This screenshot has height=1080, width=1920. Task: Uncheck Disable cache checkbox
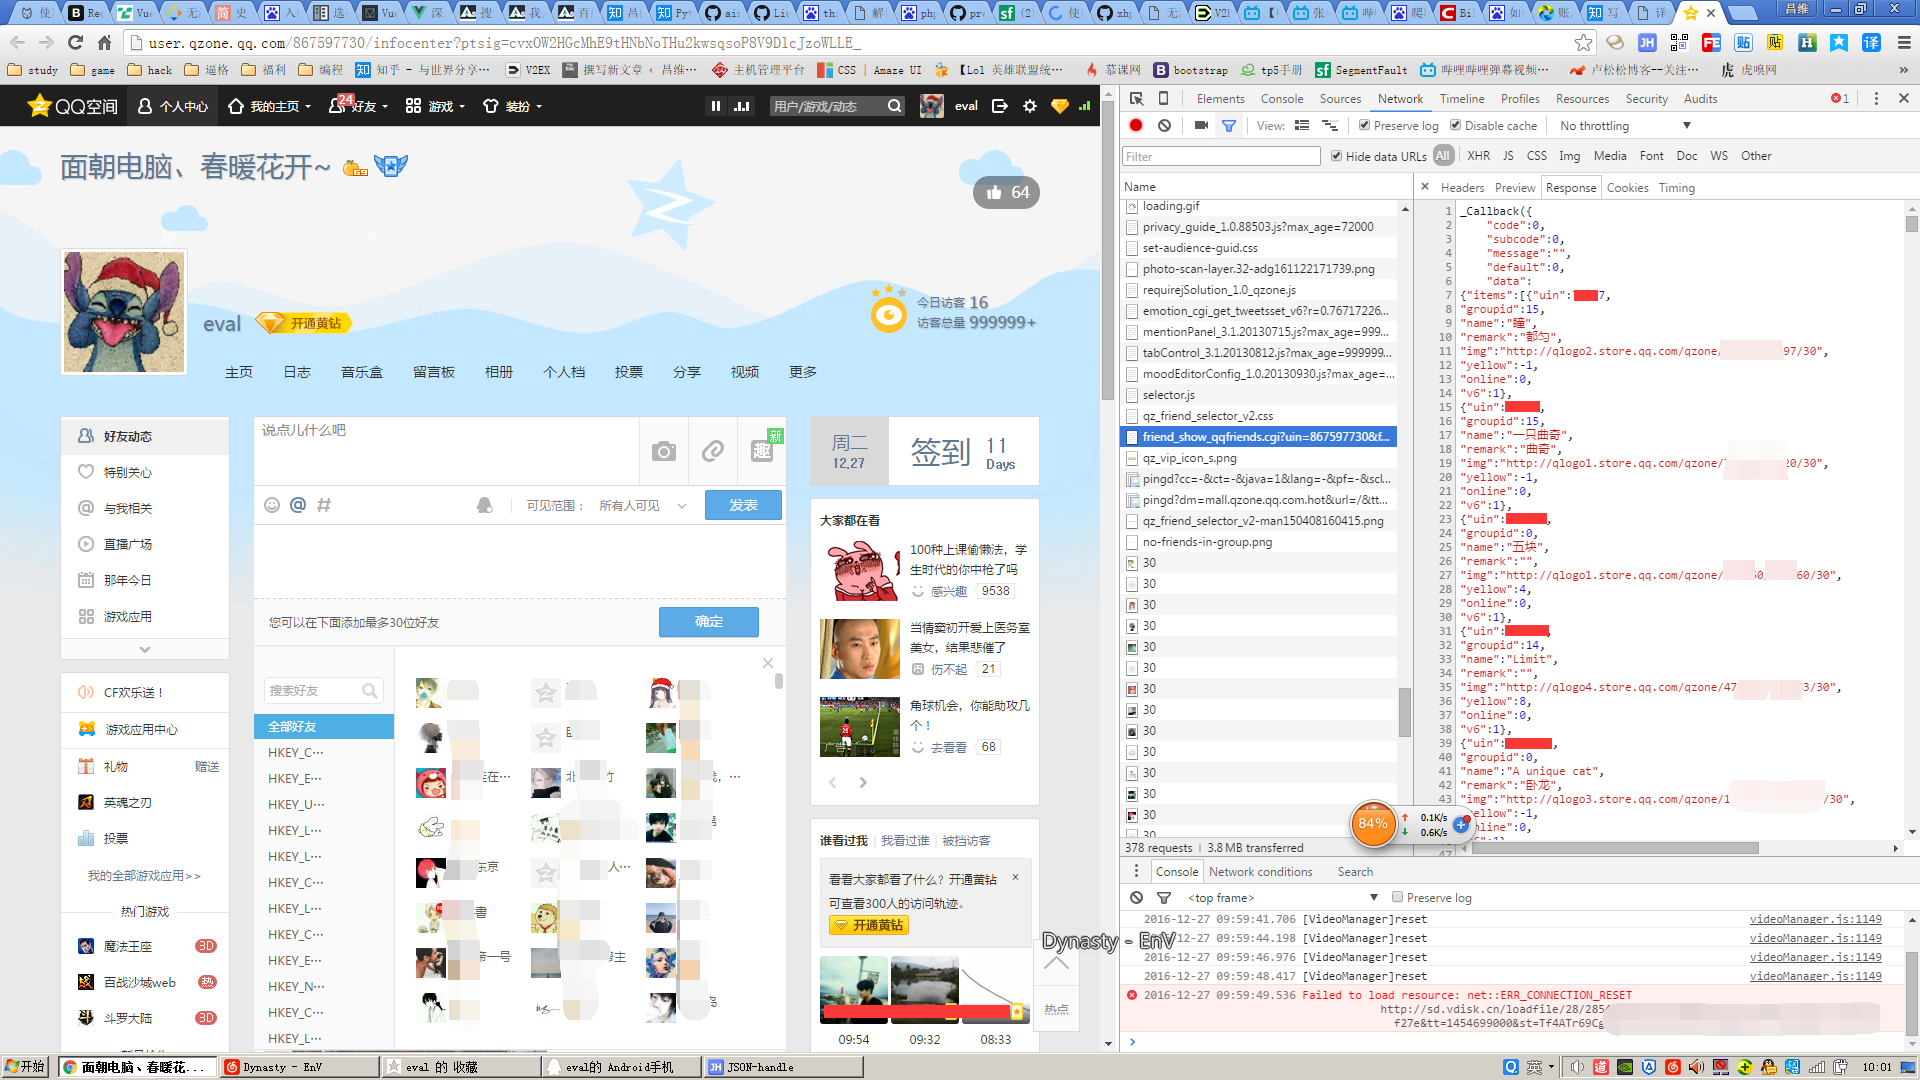tap(1455, 126)
